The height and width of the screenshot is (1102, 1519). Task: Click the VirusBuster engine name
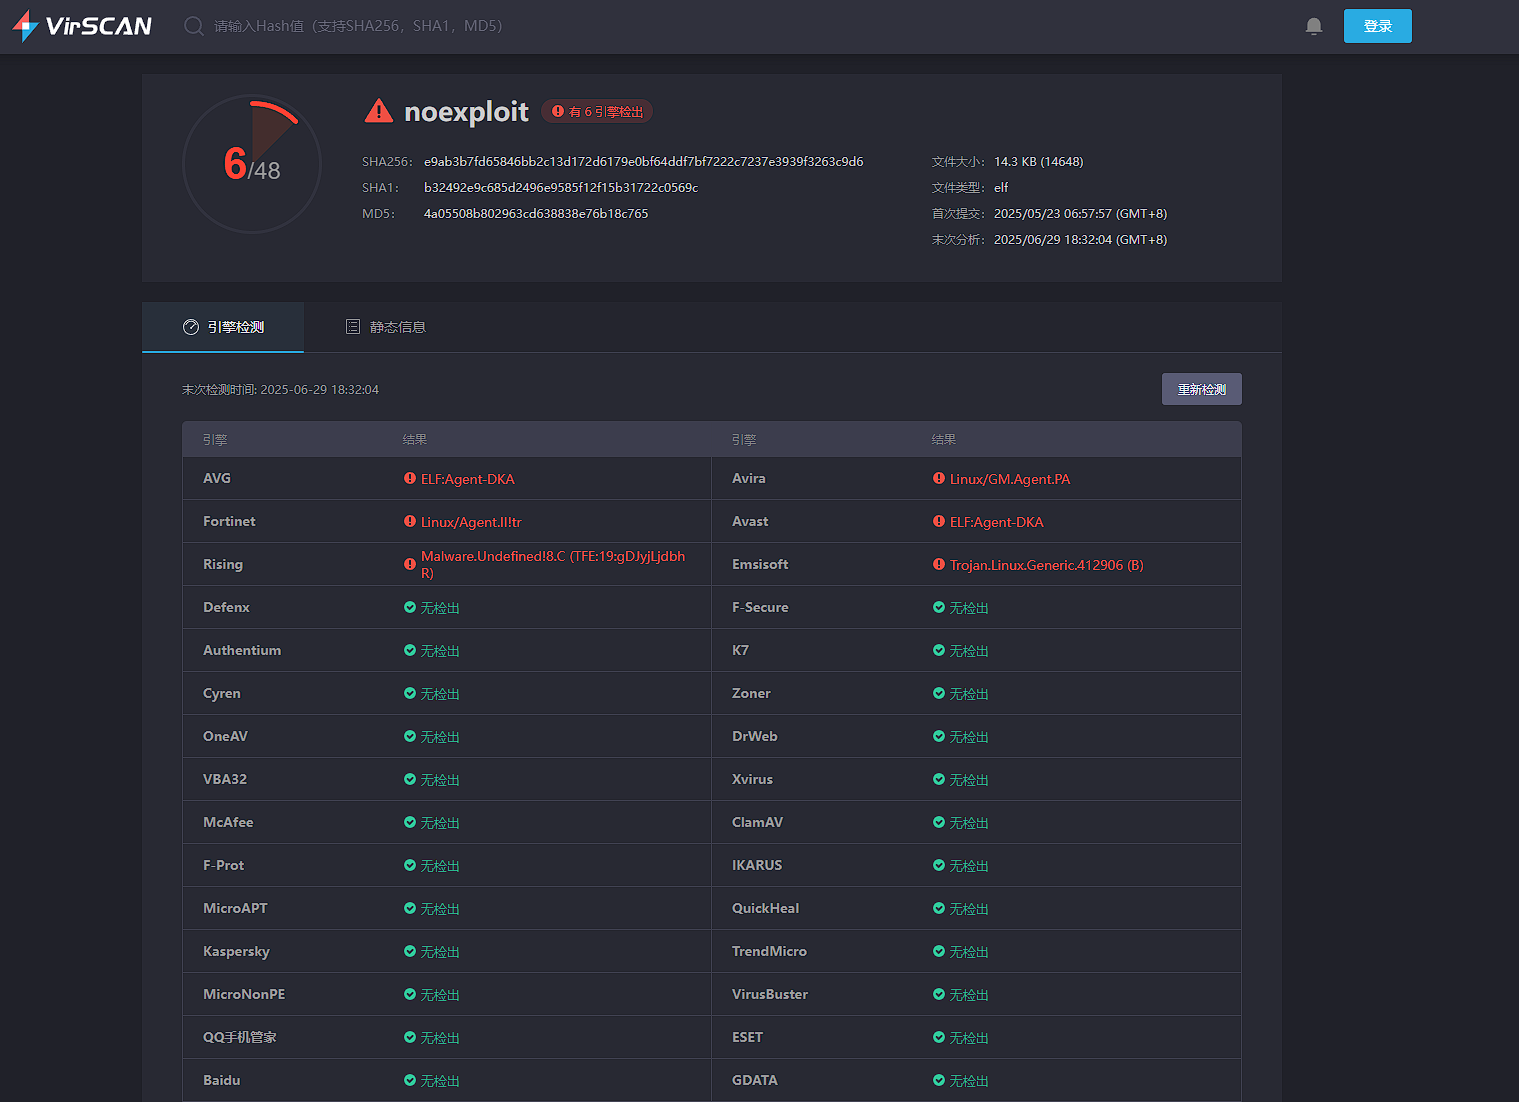click(x=770, y=995)
